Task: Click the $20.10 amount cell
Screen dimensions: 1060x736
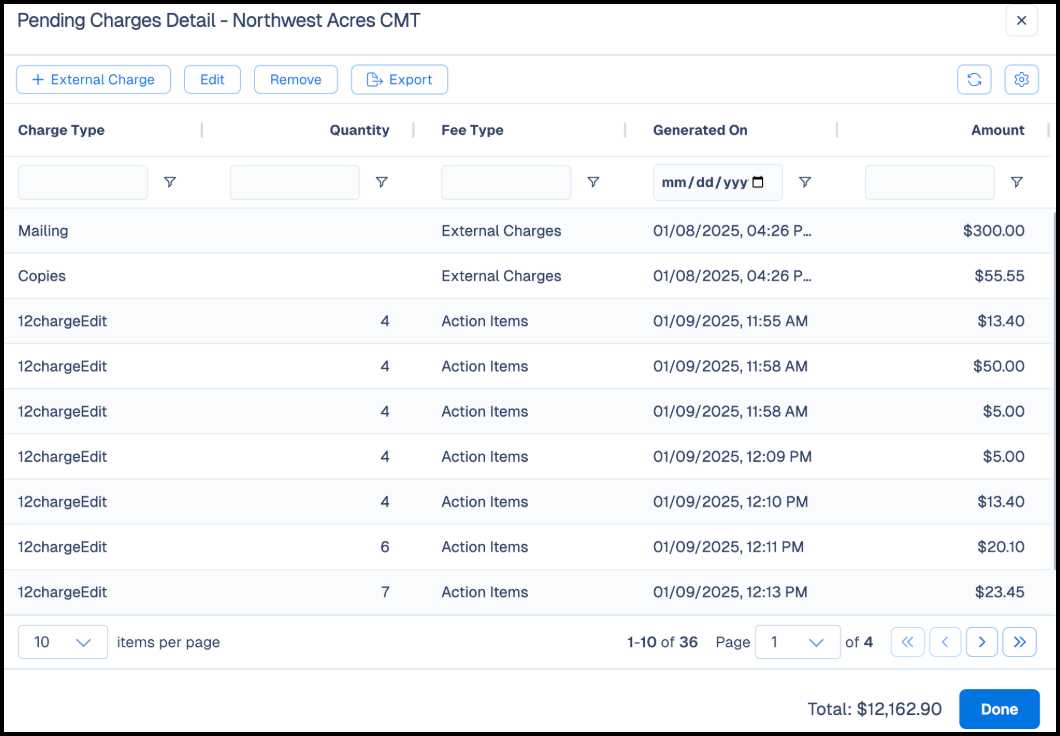Action: pyautogui.click(x=1001, y=547)
